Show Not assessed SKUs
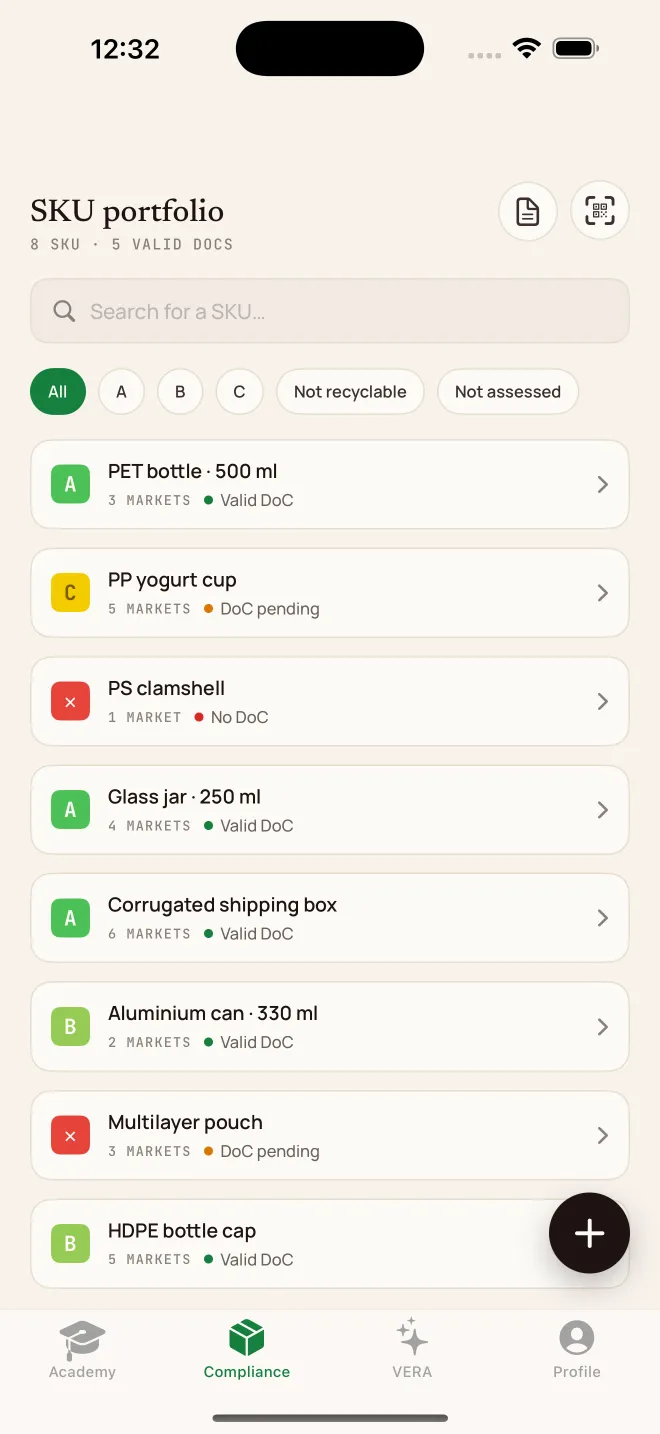 pyautogui.click(x=508, y=392)
